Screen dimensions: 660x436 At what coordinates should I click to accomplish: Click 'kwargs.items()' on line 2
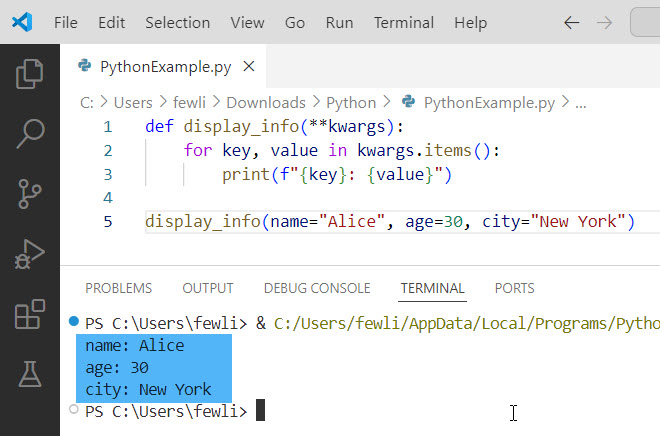click(423, 151)
